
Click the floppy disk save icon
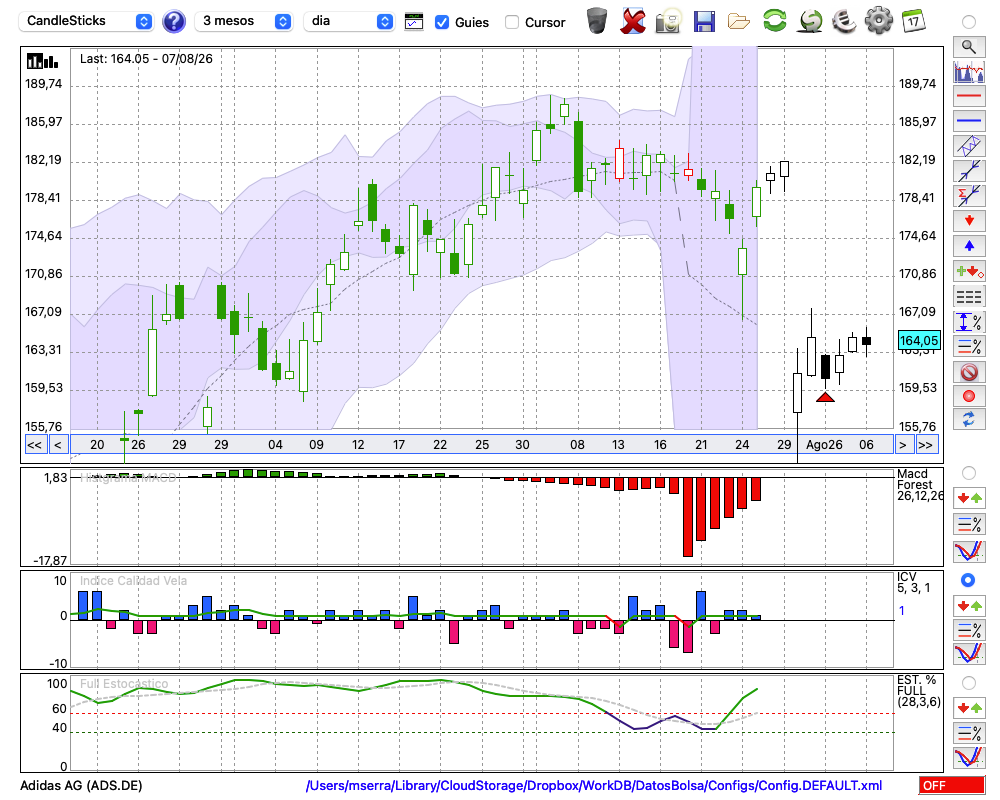pyautogui.click(x=704, y=21)
